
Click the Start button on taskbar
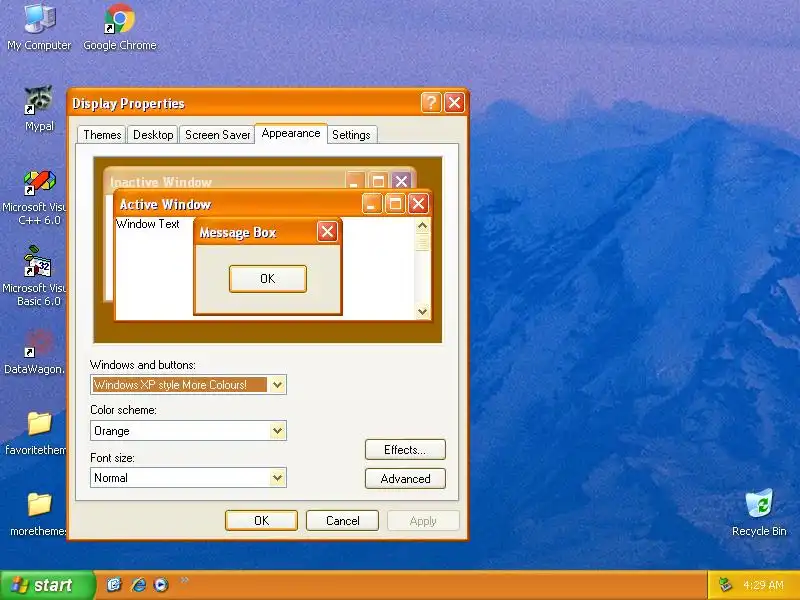click(x=47, y=585)
